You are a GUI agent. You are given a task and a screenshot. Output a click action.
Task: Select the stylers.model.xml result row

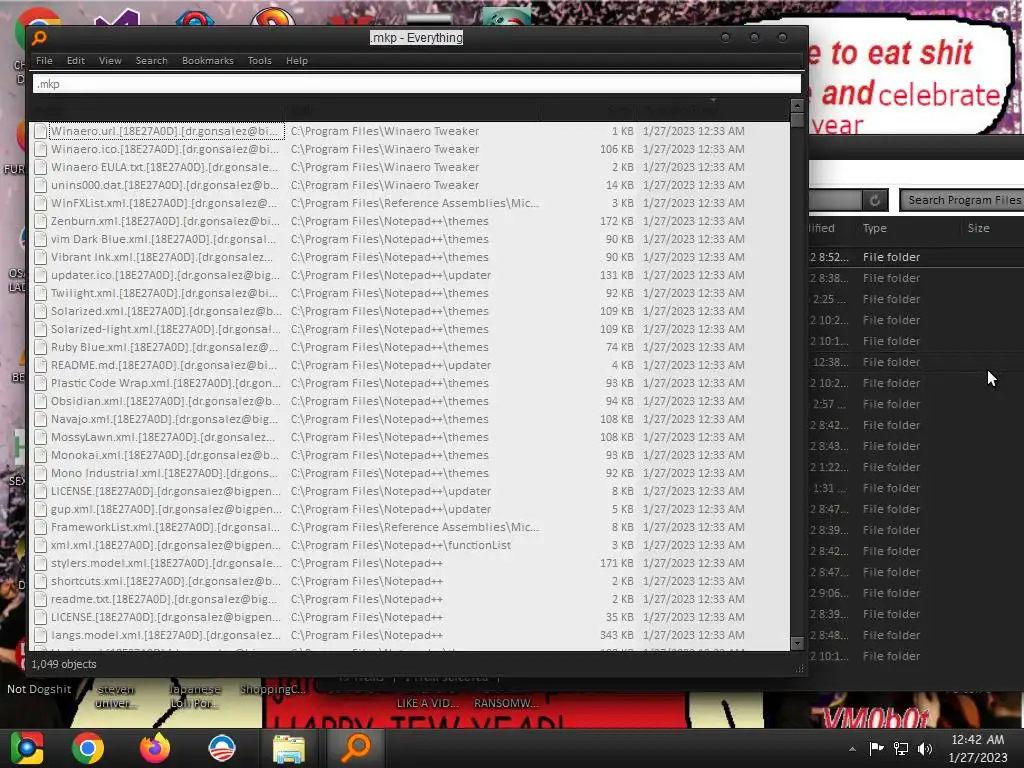410,563
